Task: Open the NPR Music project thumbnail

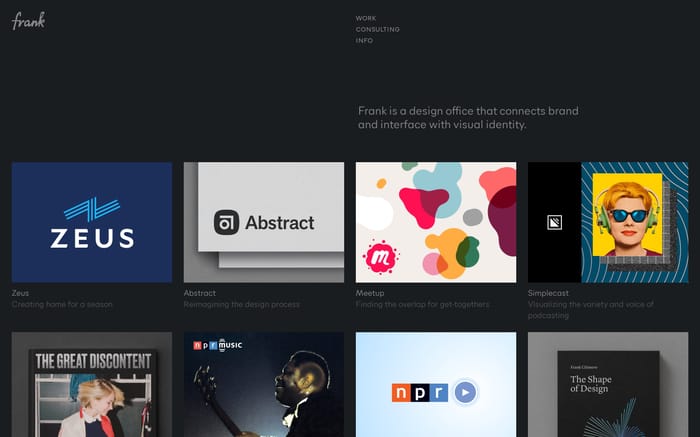Action: (x=264, y=384)
